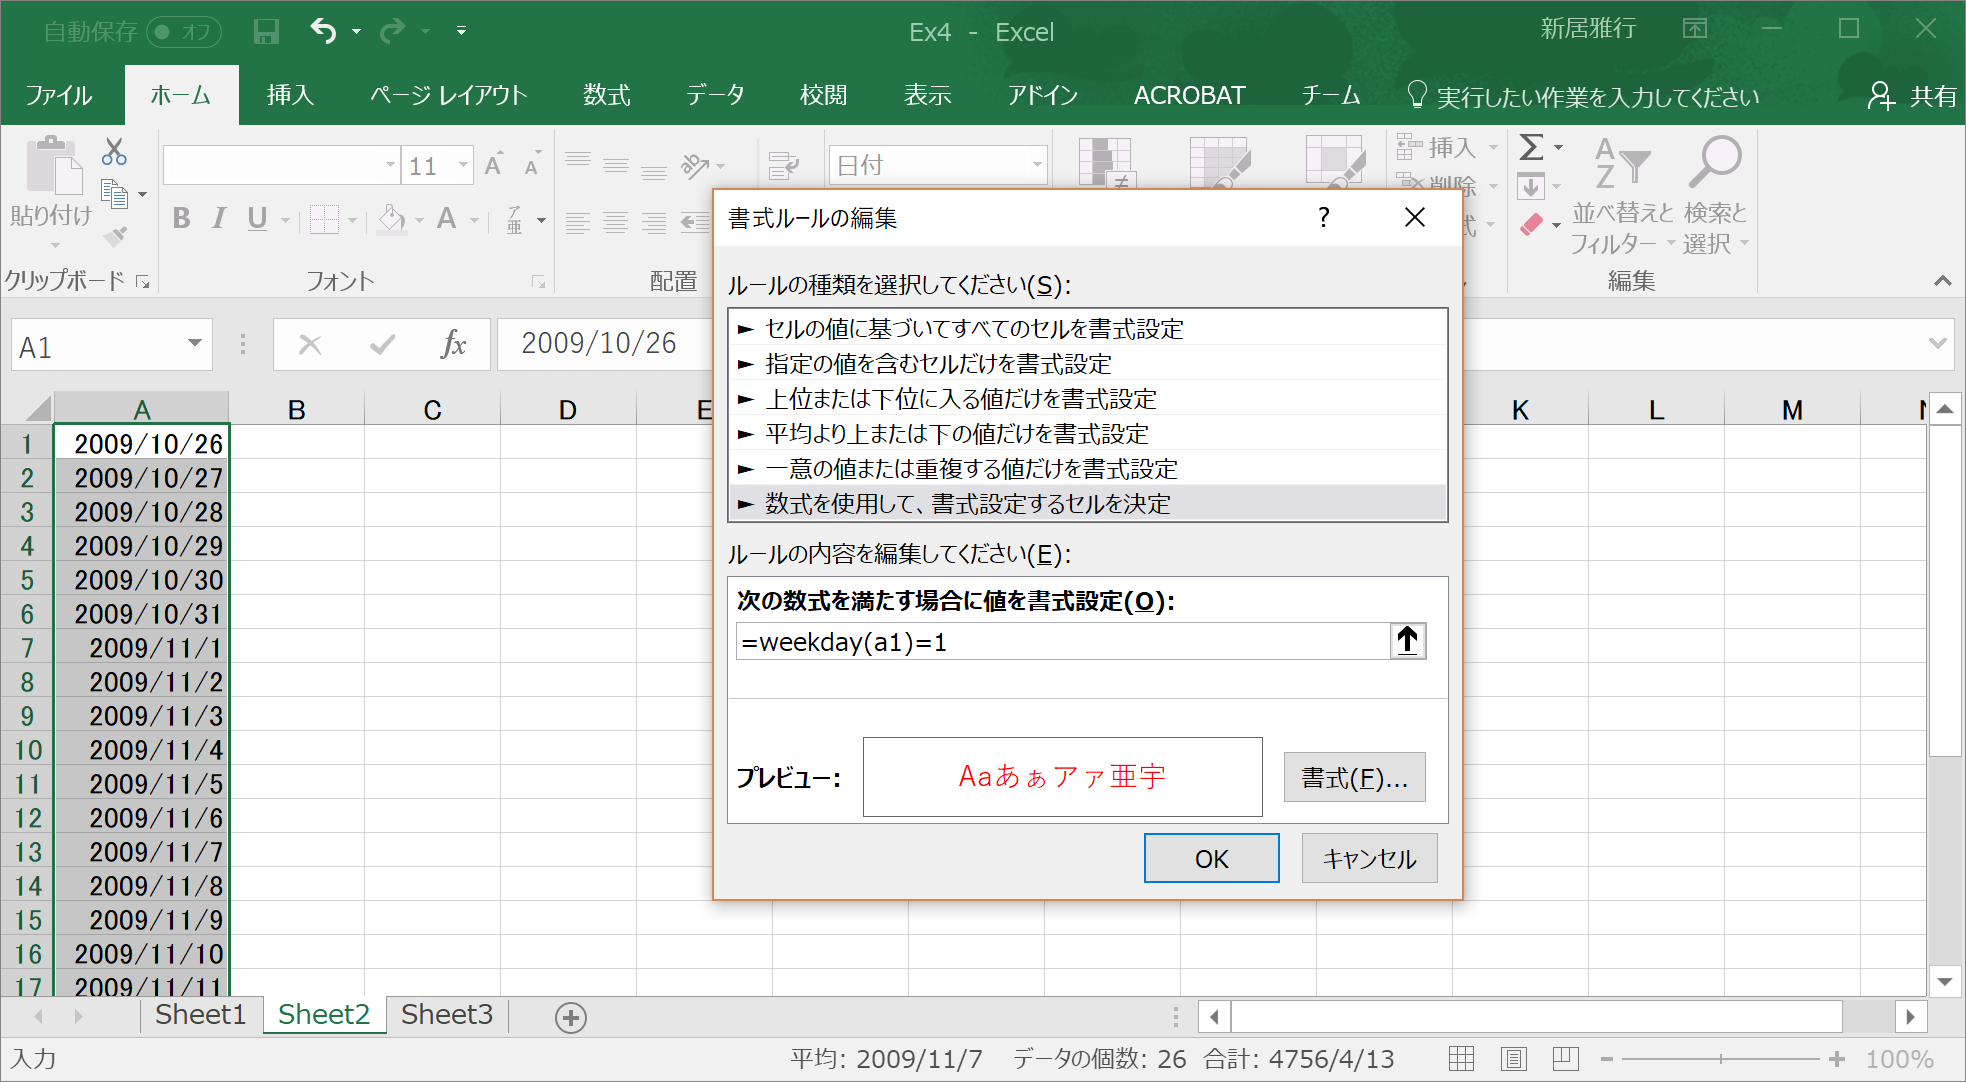The image size is (1966, 1082).
Task: Toggle Italic formatting
Action: (x=219, y=218)
